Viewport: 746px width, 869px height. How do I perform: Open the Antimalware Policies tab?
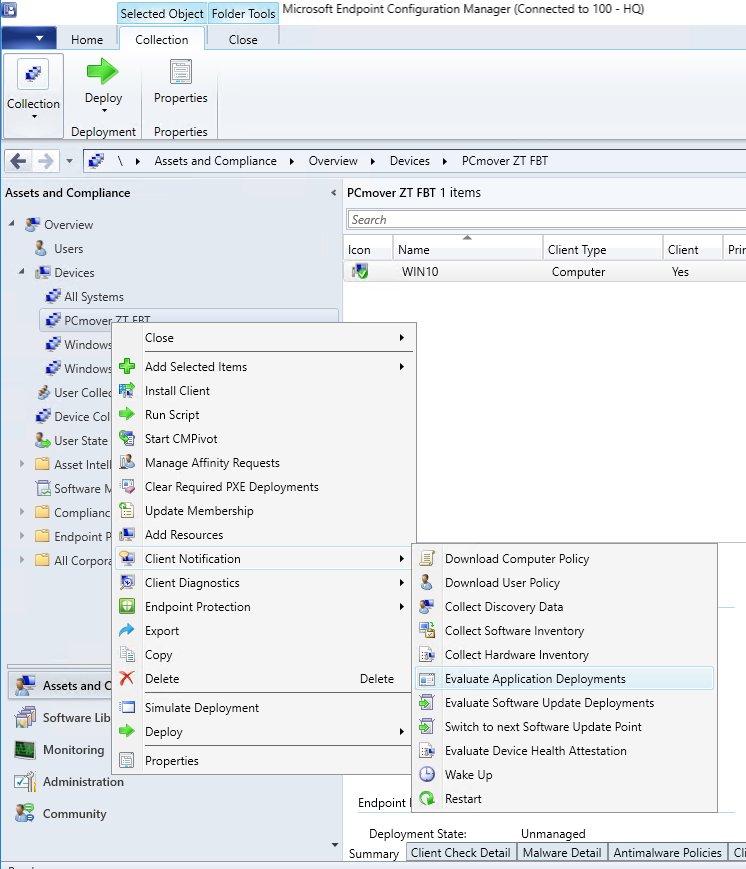coord(667,852)
